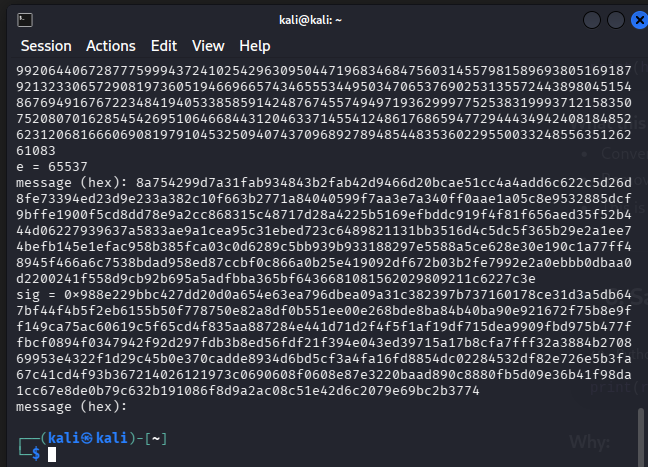Viewport: 648px width, 467px height.
Task: Click the command prompt cursor after $
Action: pyautogui.click(x=52, y=455)
